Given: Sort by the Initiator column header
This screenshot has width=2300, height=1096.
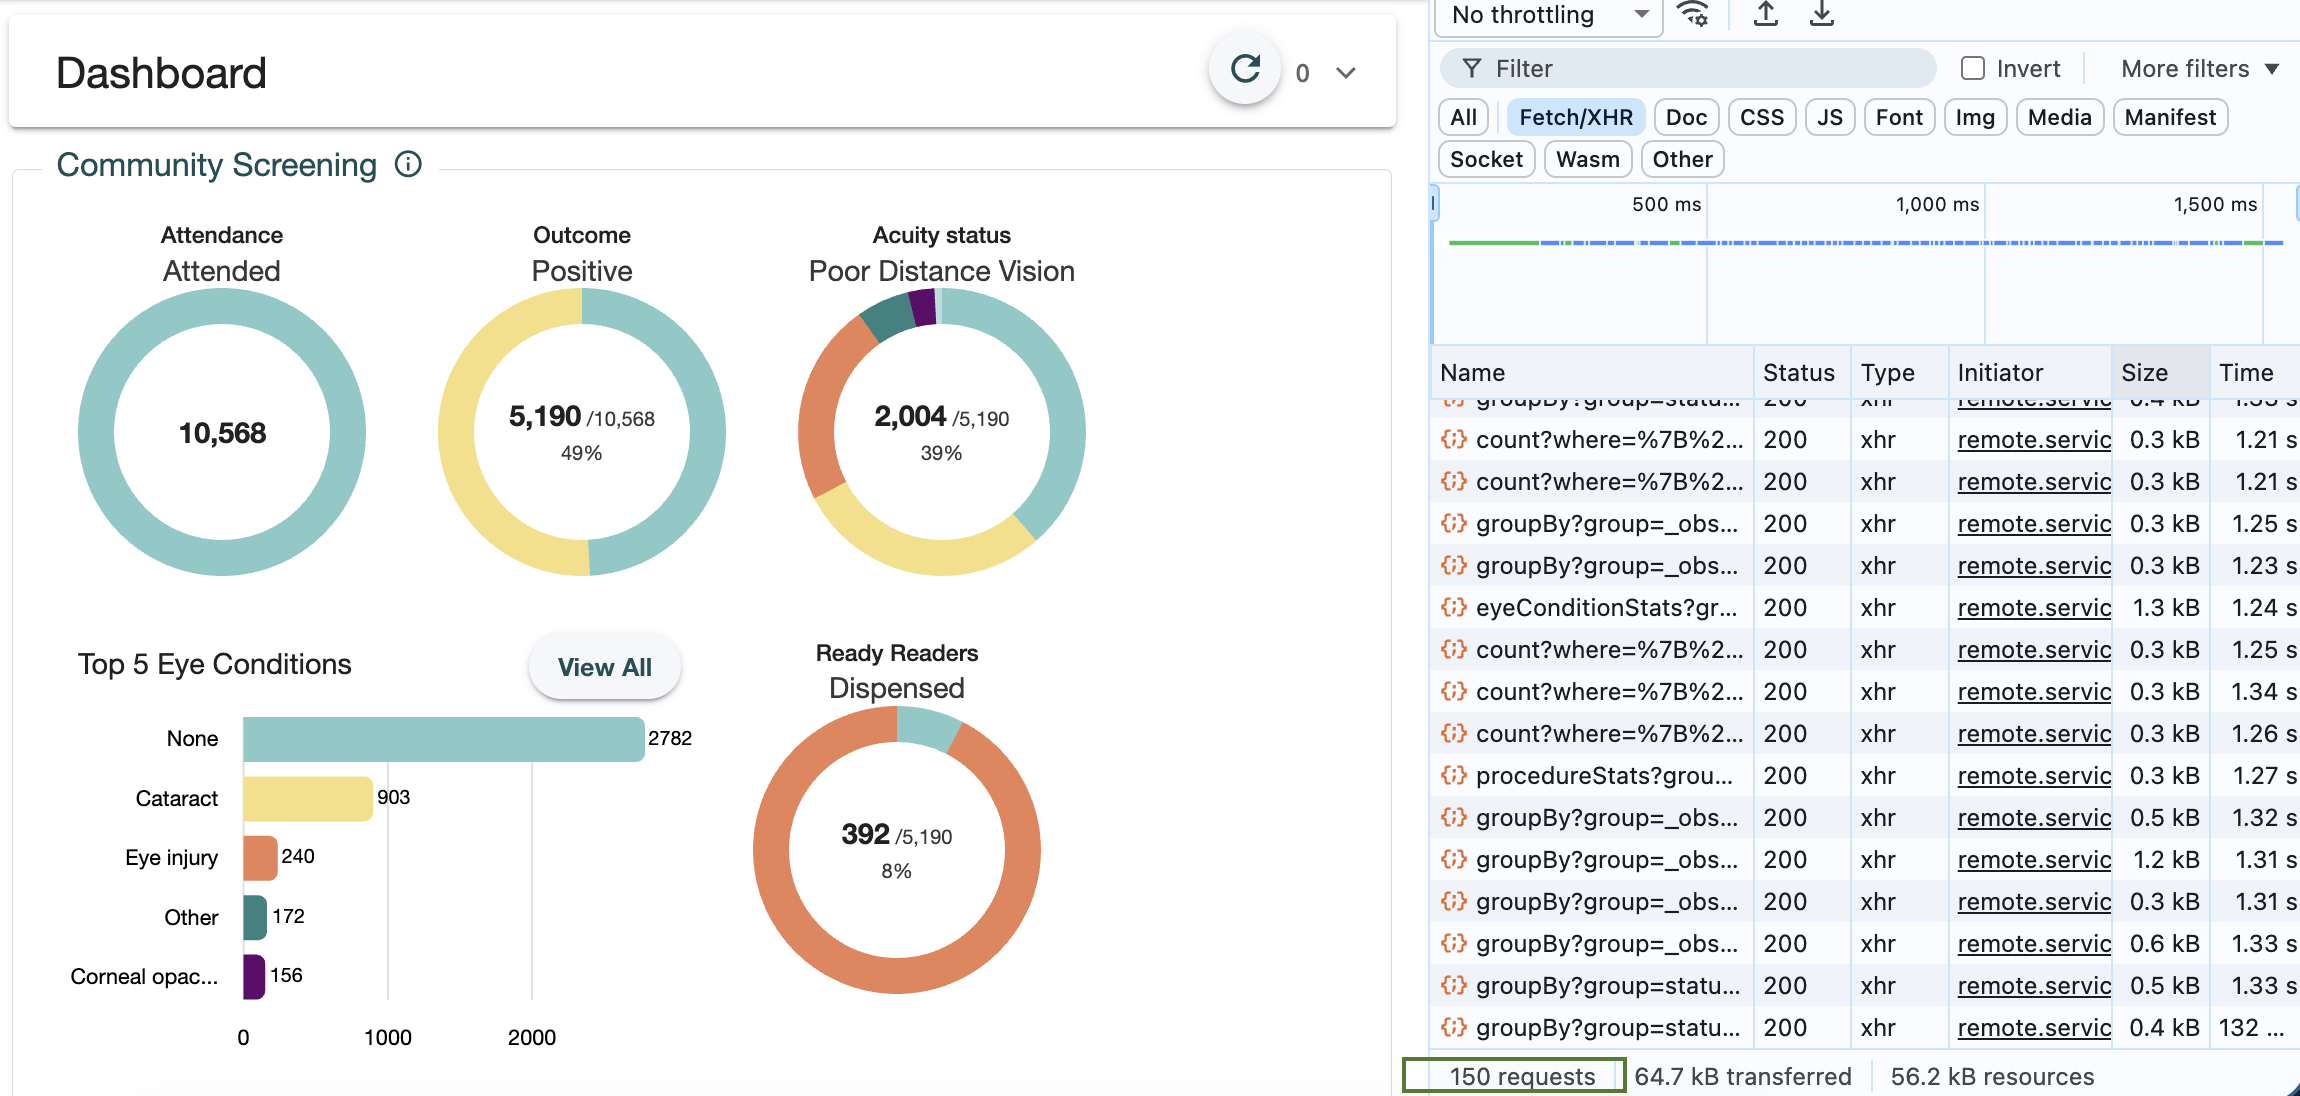Looking at the screenshot, I should pos(2030,373).
